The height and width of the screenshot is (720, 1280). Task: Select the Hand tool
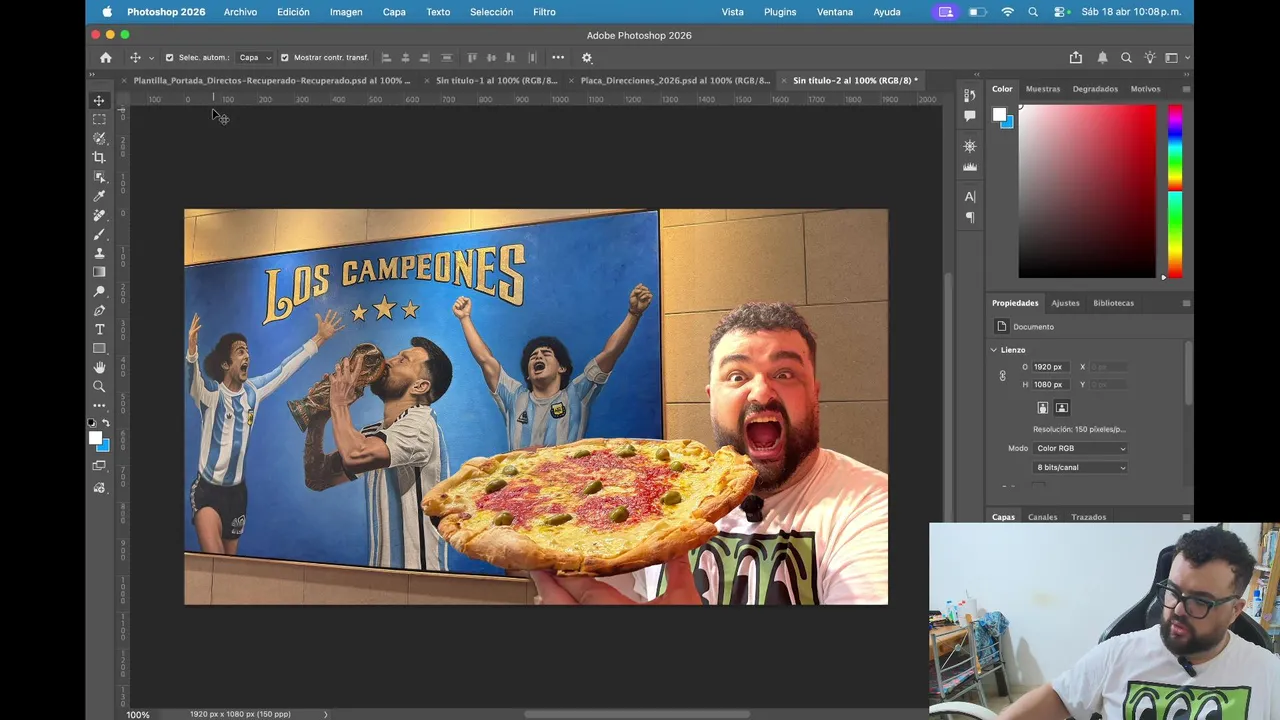coord(99,367)
